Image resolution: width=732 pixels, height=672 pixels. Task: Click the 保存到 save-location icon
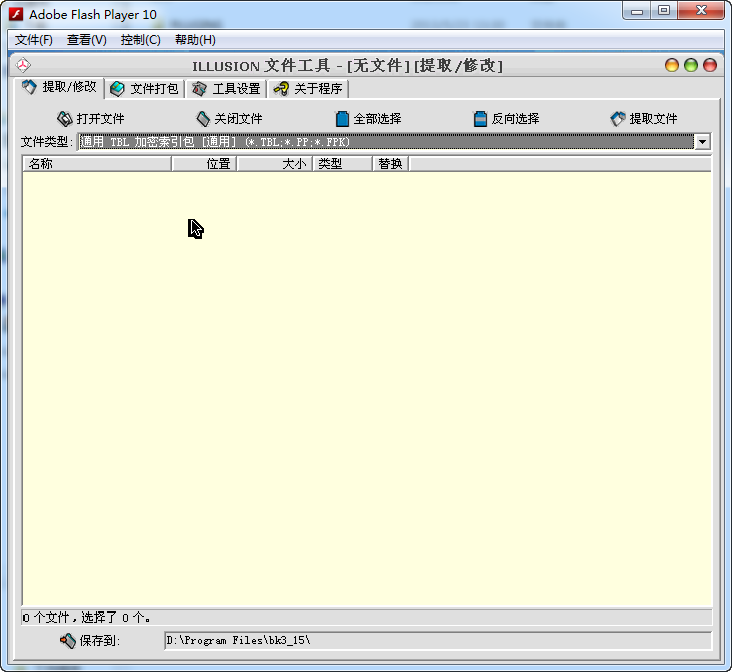tap(68, 641)
